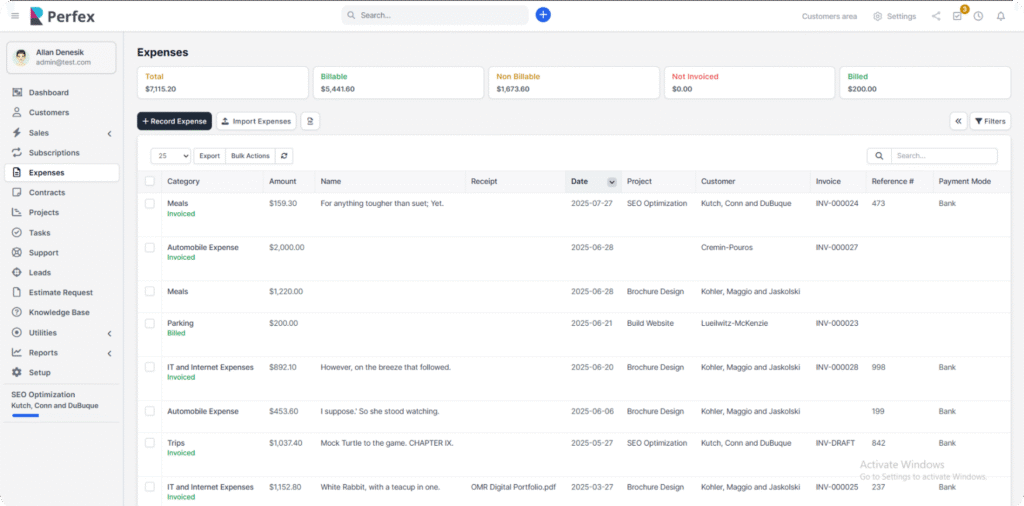The image size is (1024, 506).
Task: Click the SEO Optimization project progress bar
Action: (25, 415)
